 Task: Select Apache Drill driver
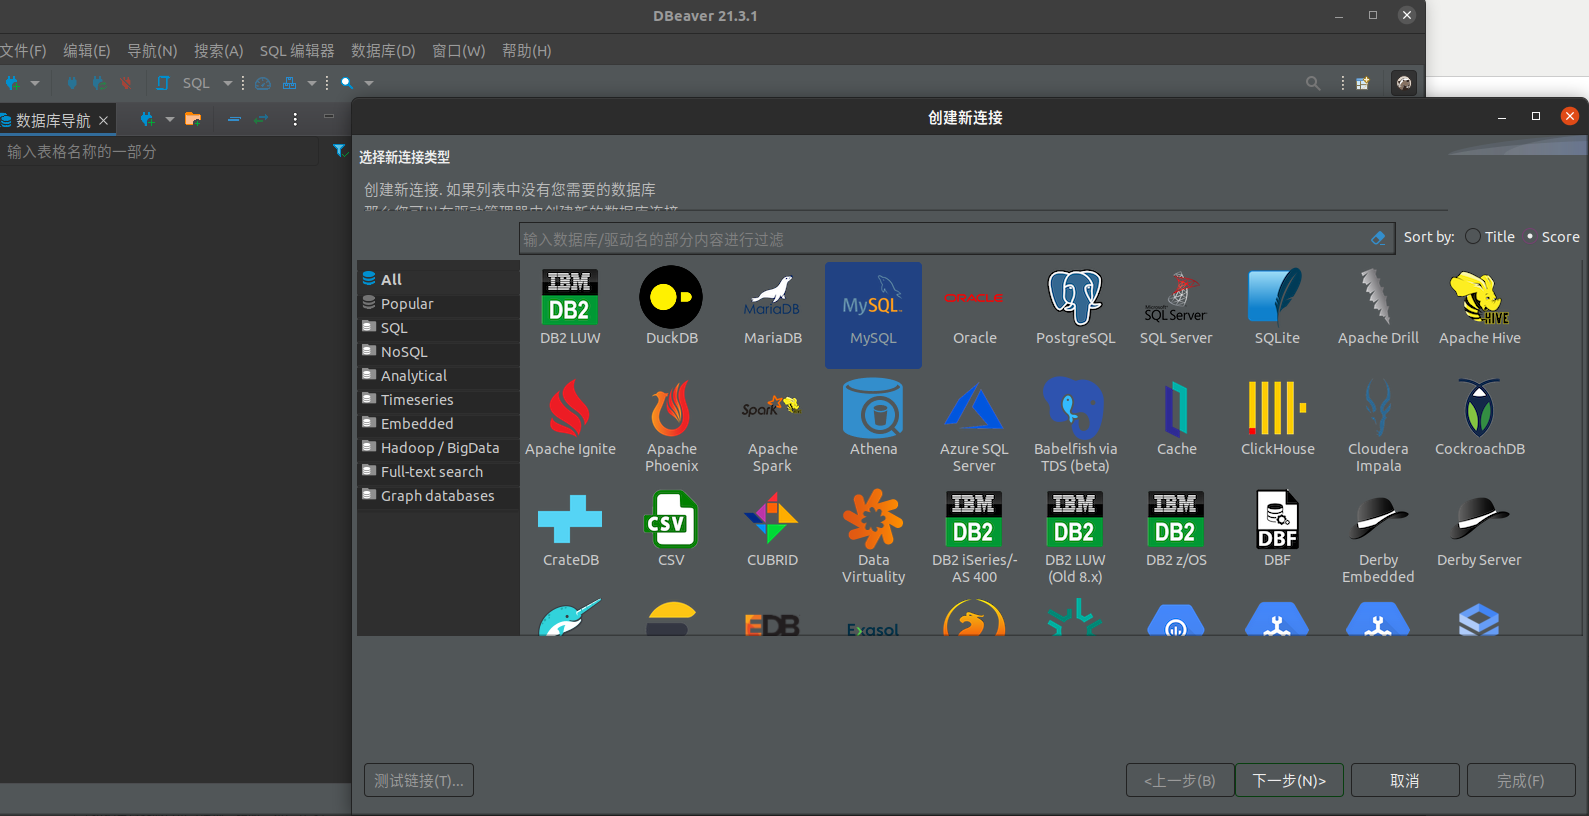[x=1378, y=308]
